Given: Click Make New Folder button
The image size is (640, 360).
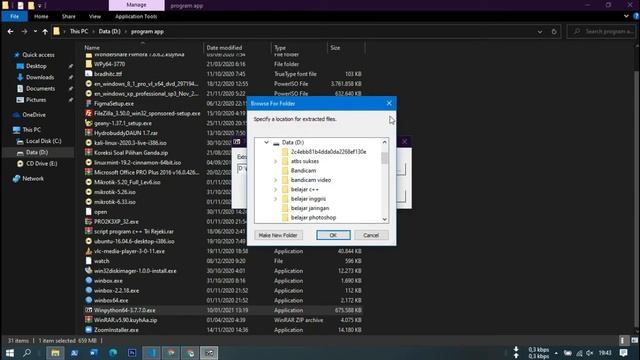Looking at the screenshot, I should (278, 235).
